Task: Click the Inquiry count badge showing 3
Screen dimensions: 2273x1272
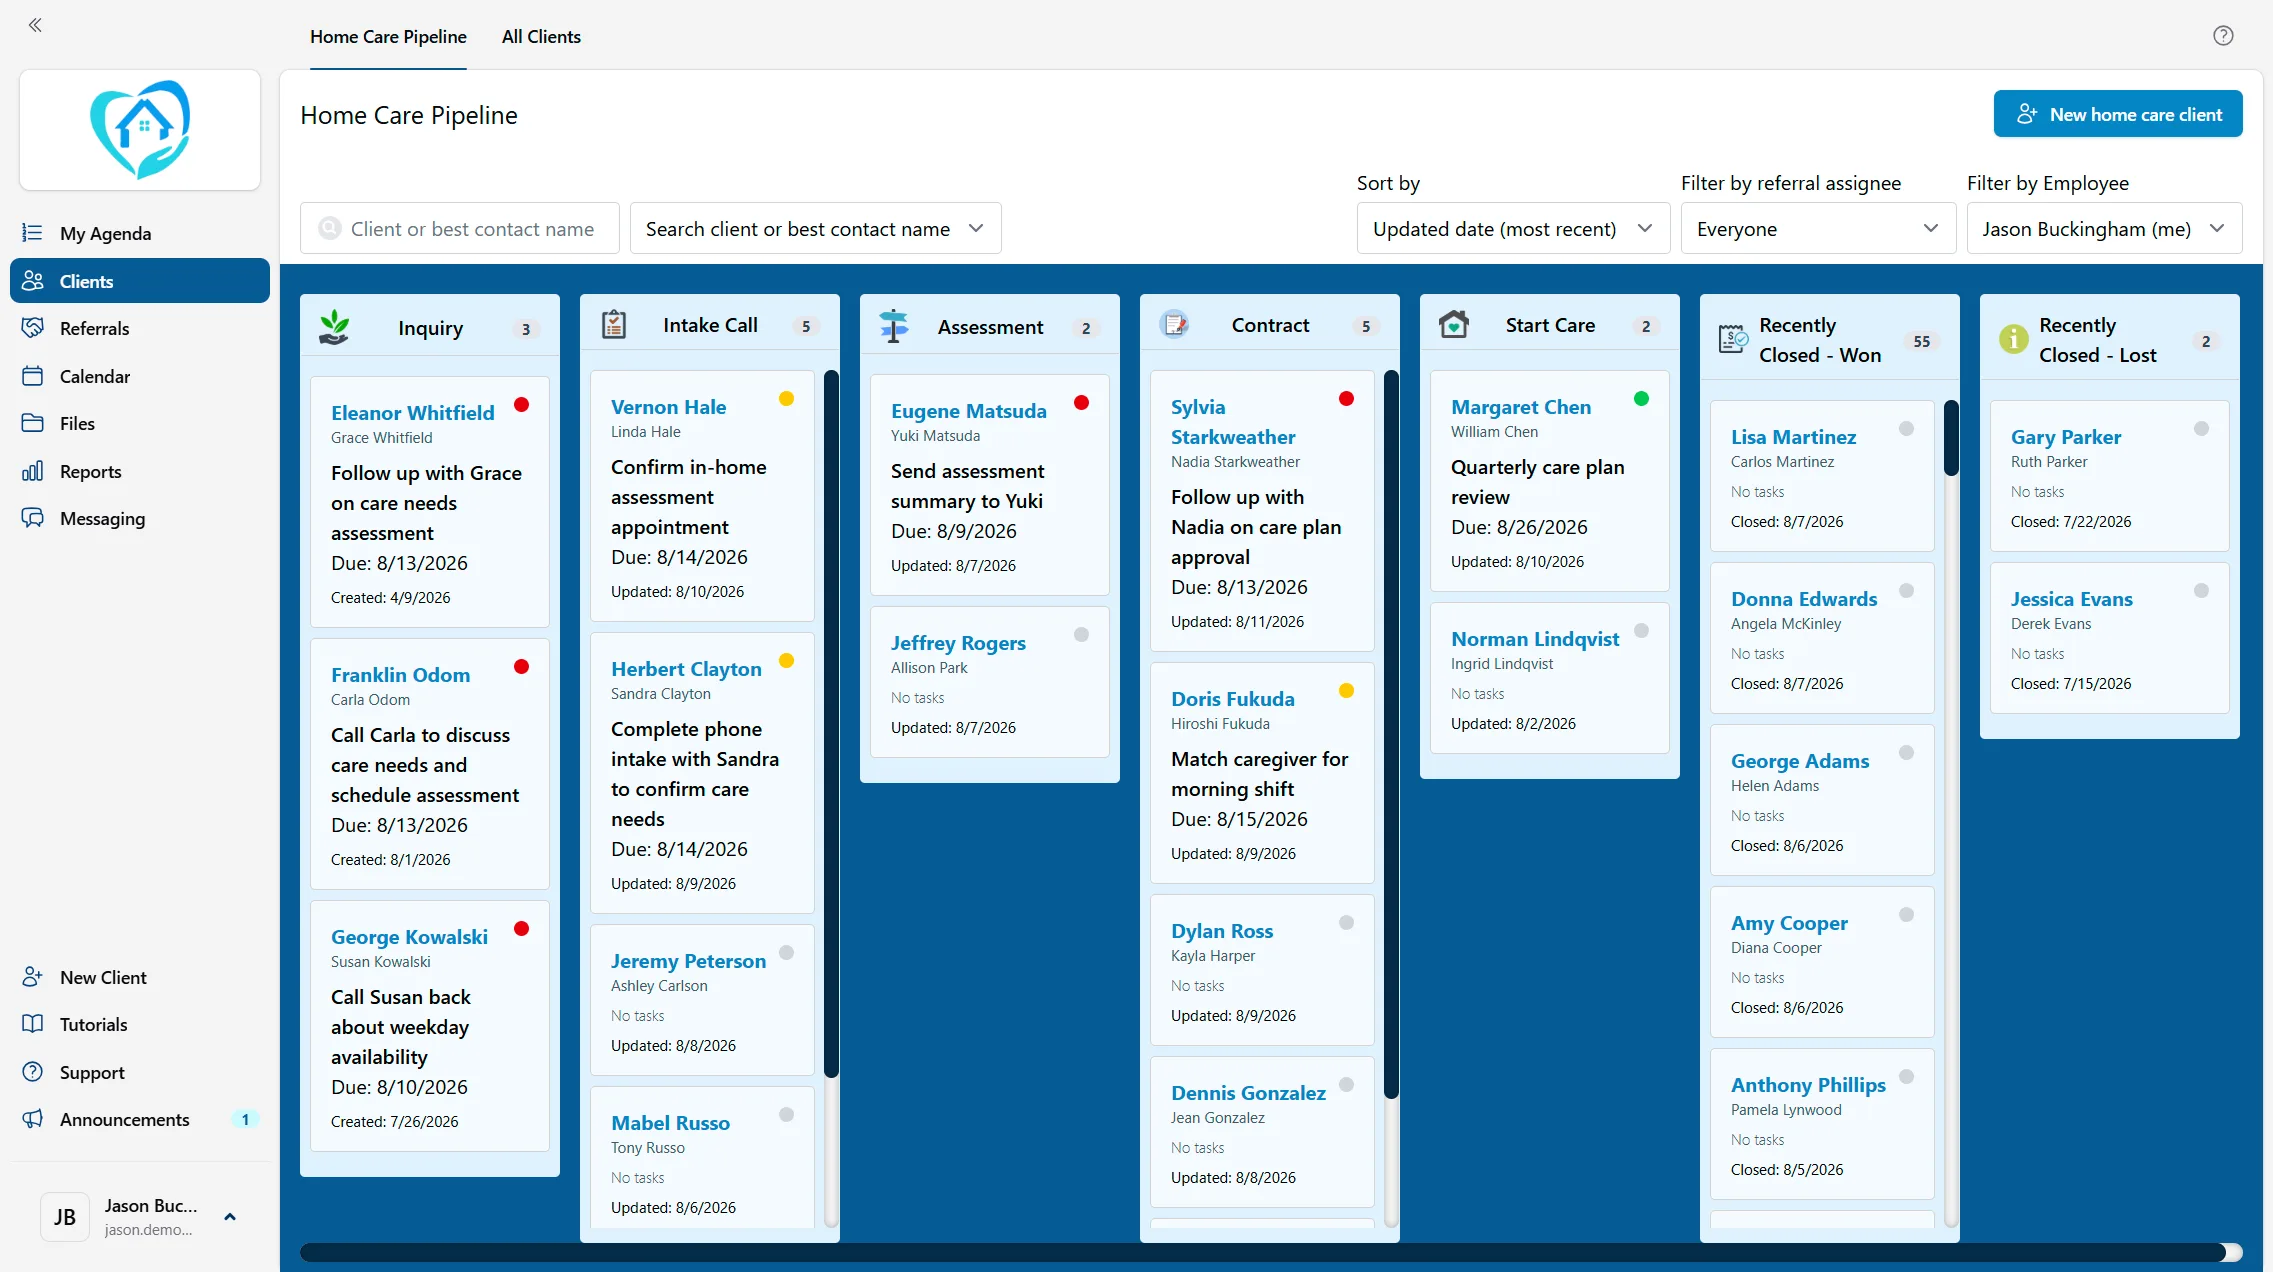Action: (526, 329)
